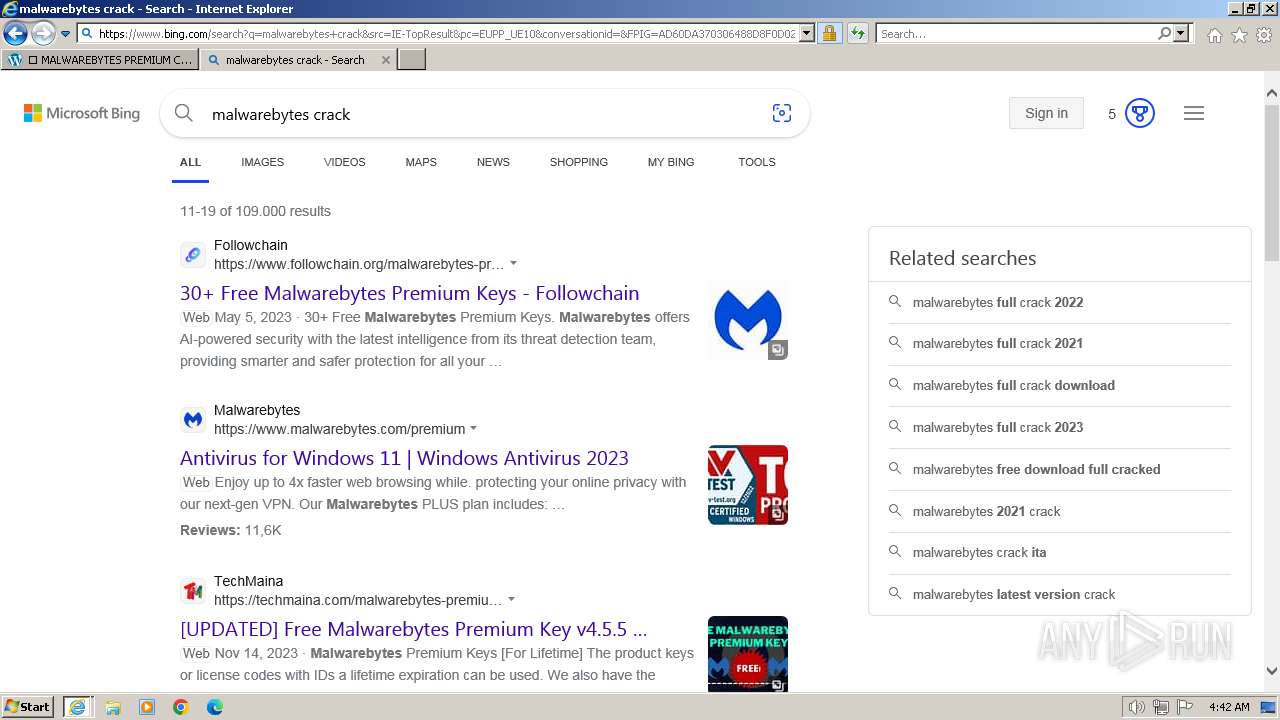1280x720 pixels.
Task: Select the ALL results tab
Action: click(190, 162)
